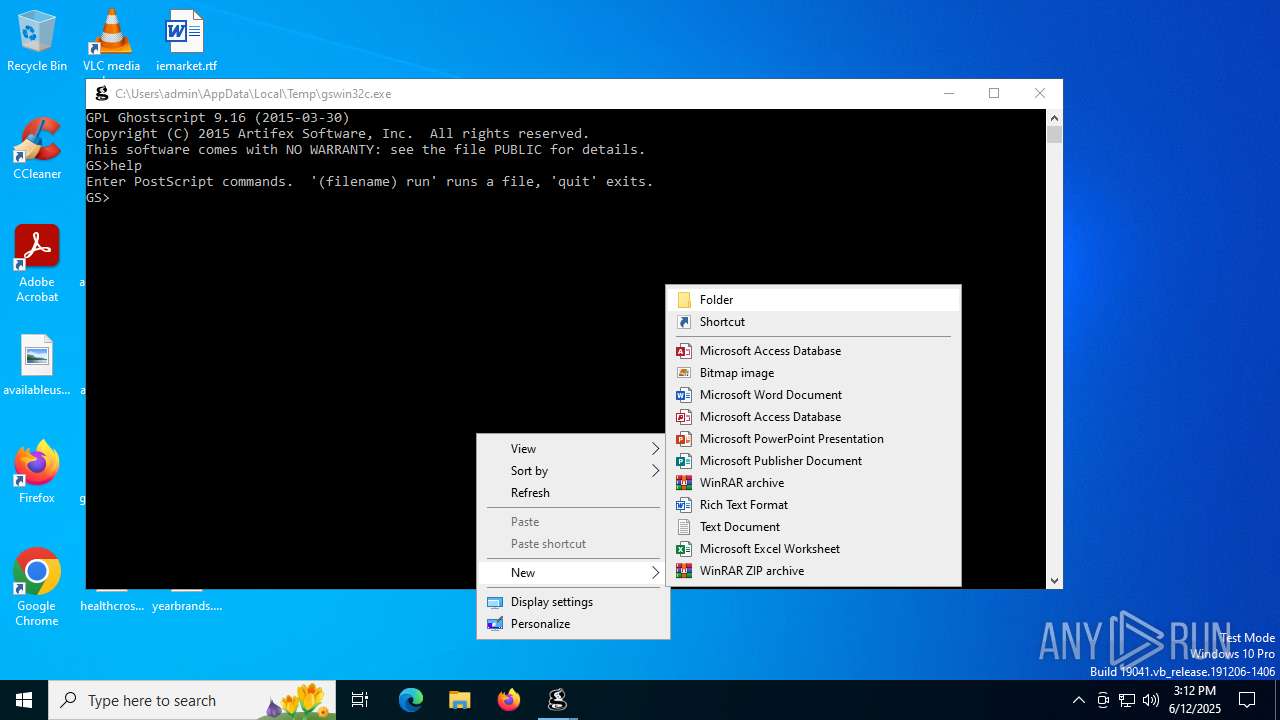
Task: Expand the View submenu arrow
Action: [x=656, y=449]
